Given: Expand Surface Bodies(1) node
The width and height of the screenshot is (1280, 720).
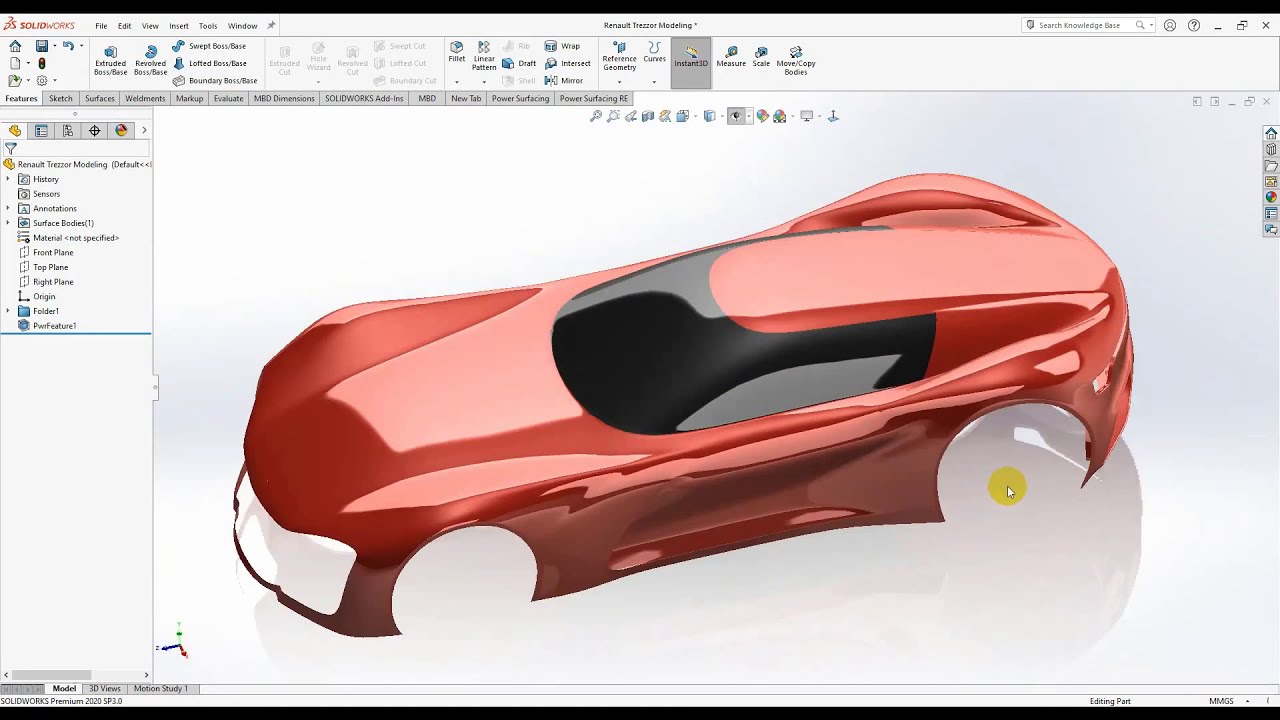Looking at the screenshot, I should 8,223.
